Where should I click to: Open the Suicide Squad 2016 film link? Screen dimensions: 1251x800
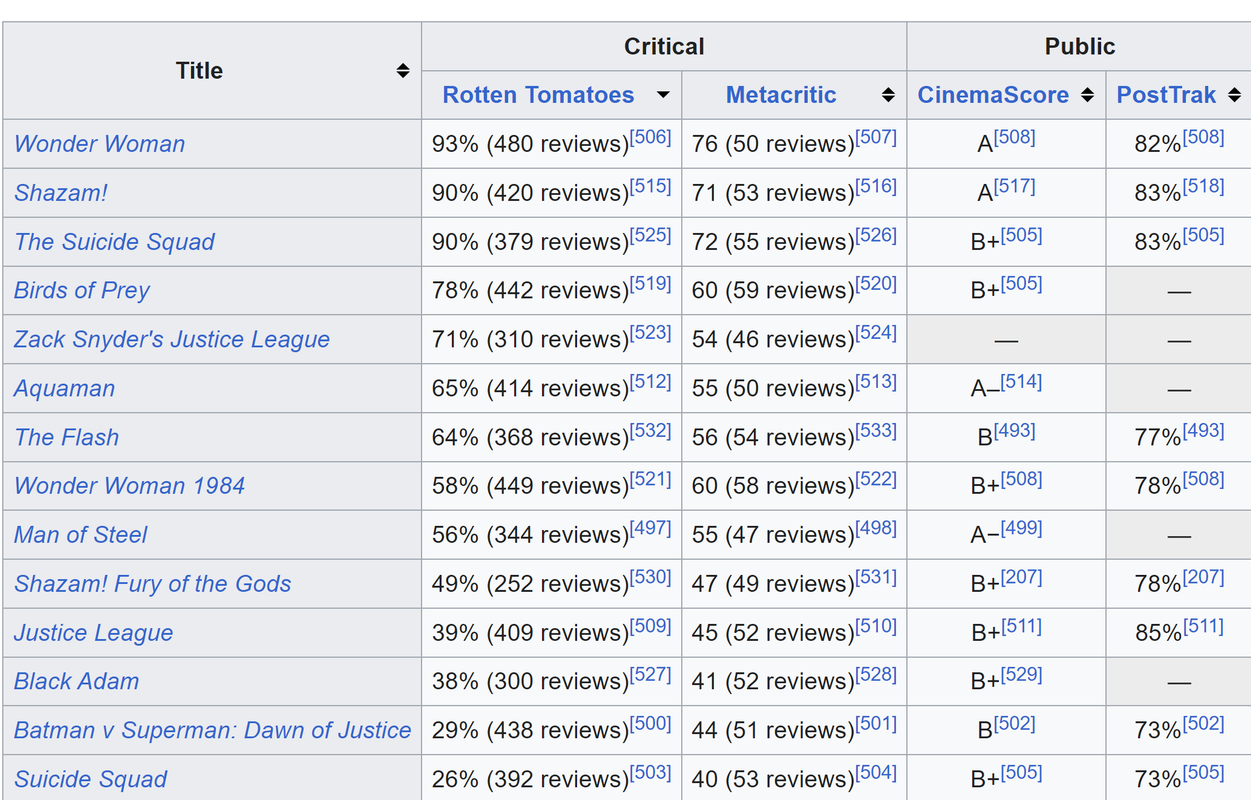tap(90, 780)
